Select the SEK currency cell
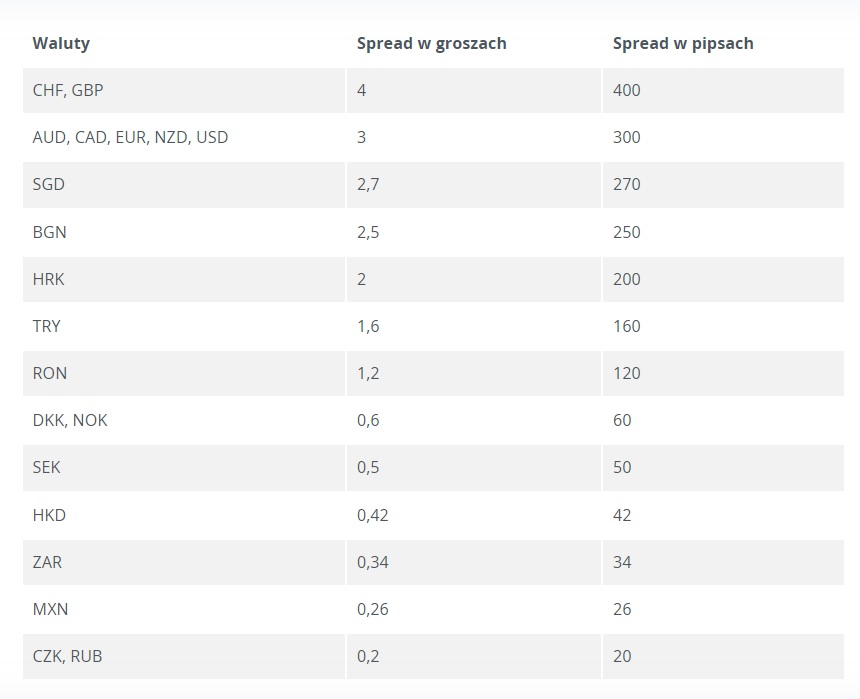The image size is (860, 699). tap(47, 467)
